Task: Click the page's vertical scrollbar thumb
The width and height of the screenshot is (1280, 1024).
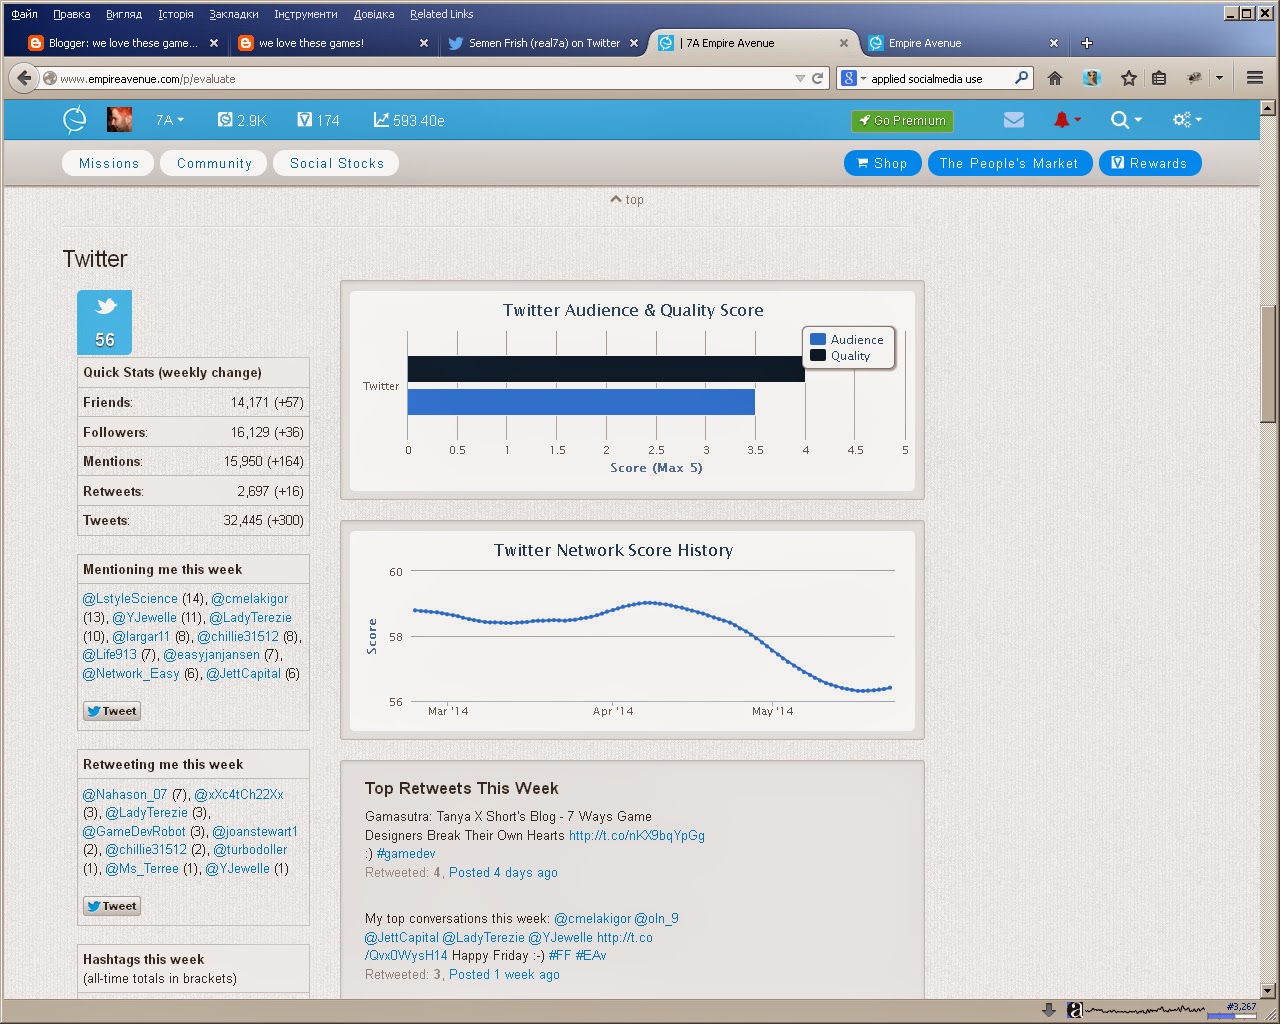Action: [1268, 364]
